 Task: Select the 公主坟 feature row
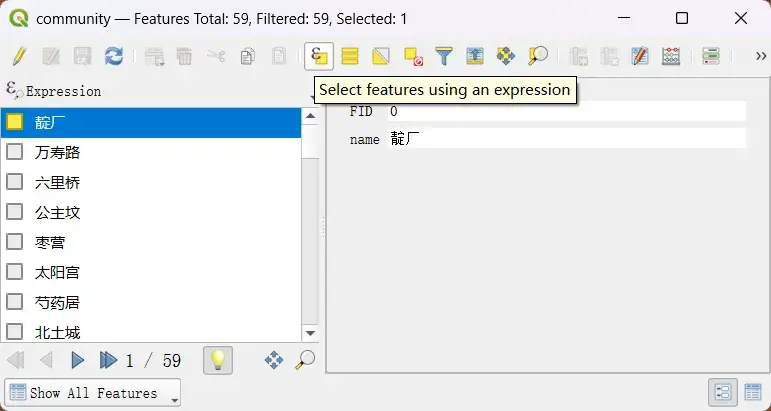(x=151, y=212)
